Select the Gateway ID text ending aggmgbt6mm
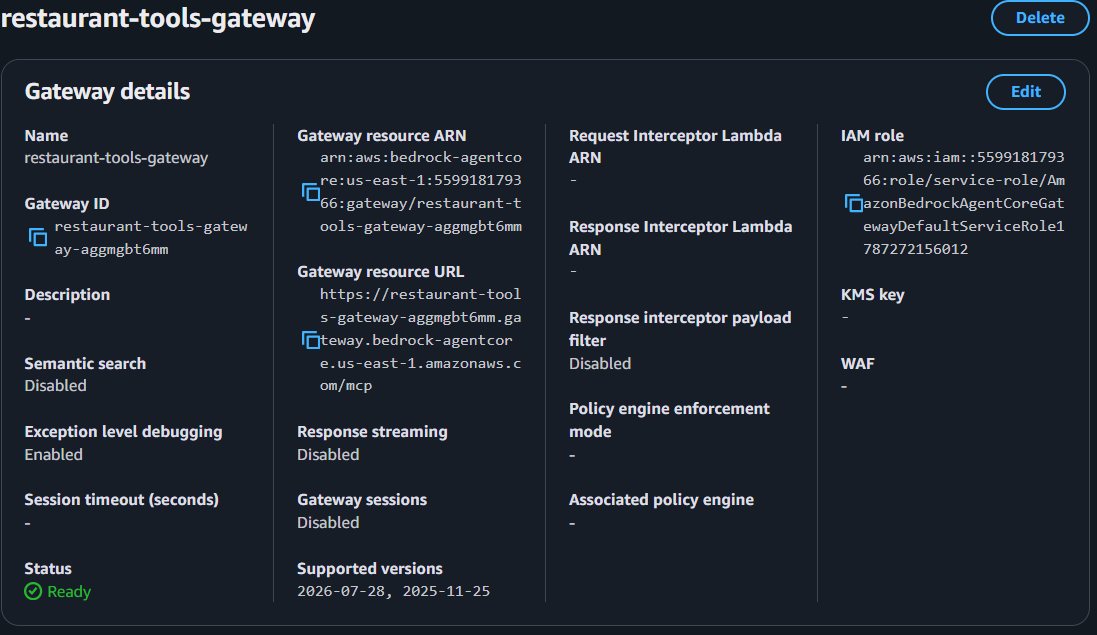This screenshot has height=635, width=1097. [x=151, y=238]
